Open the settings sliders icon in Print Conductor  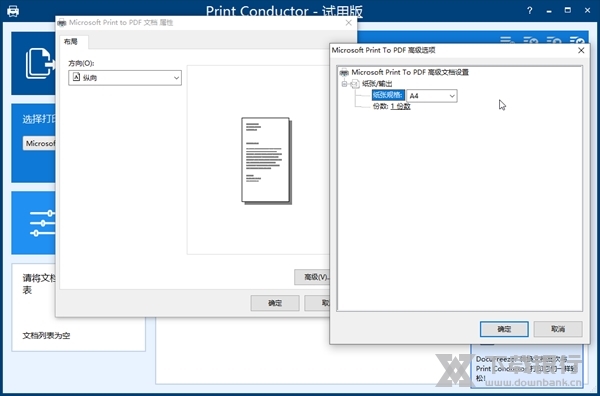point(42,223)
